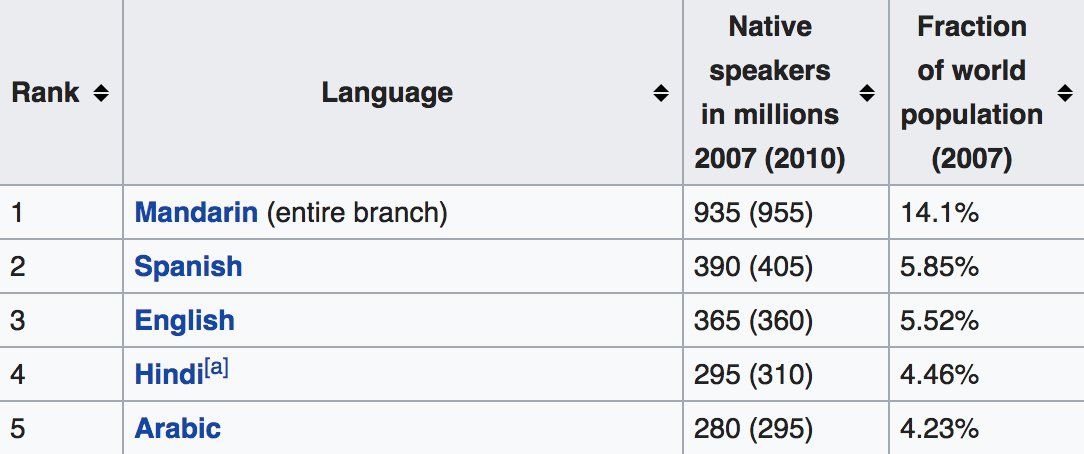Click the Native speakers in millions header

pyautogui.click(x=769, y=93)
